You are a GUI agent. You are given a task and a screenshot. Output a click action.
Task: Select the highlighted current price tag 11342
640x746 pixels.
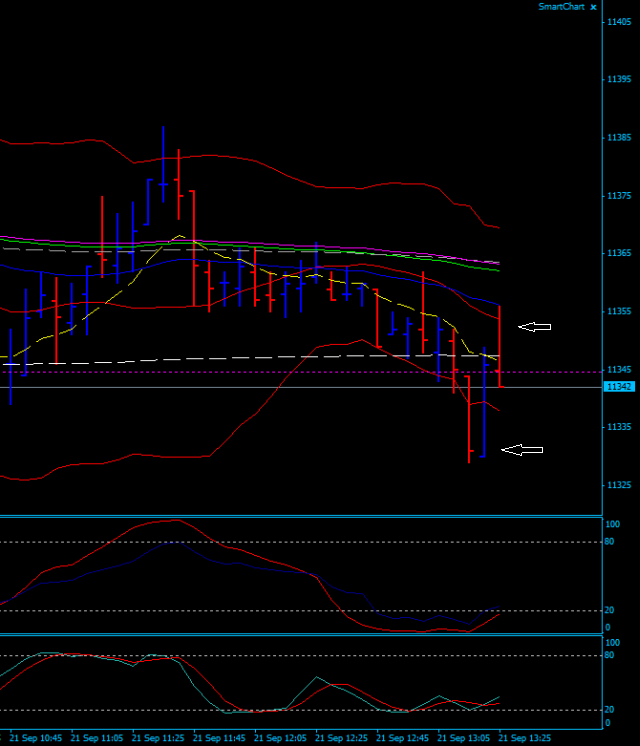619,387
